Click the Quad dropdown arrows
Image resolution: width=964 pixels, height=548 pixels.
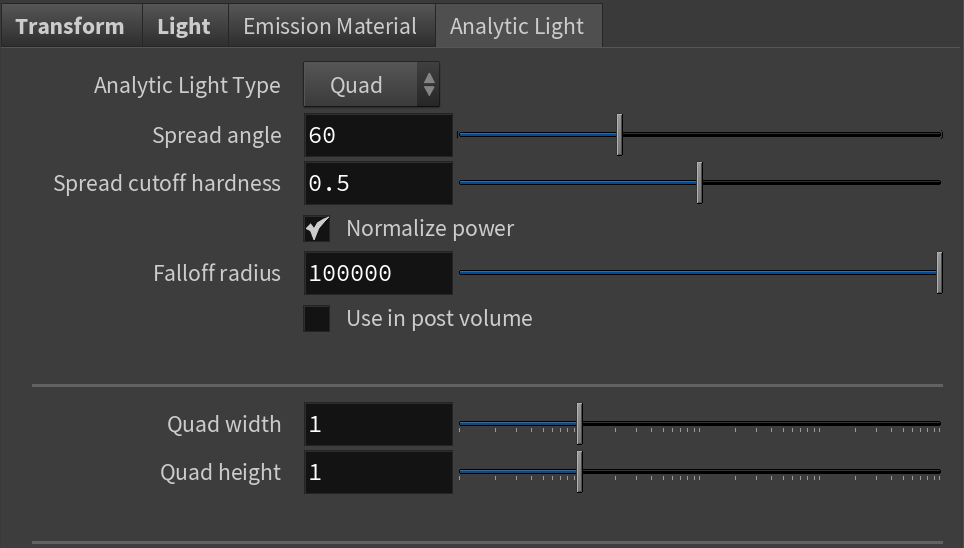[429, 85]
